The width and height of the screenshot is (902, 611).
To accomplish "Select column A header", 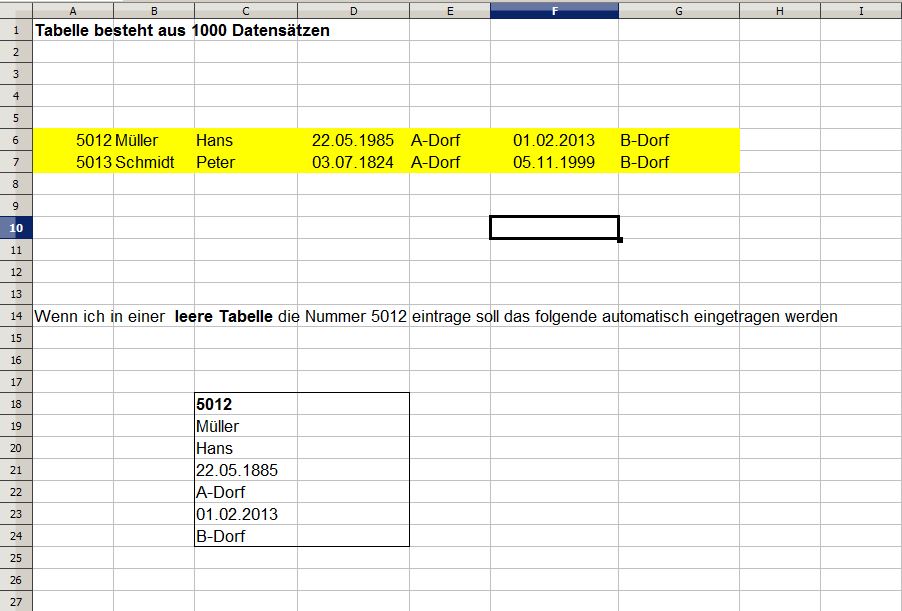I will 73,11.
